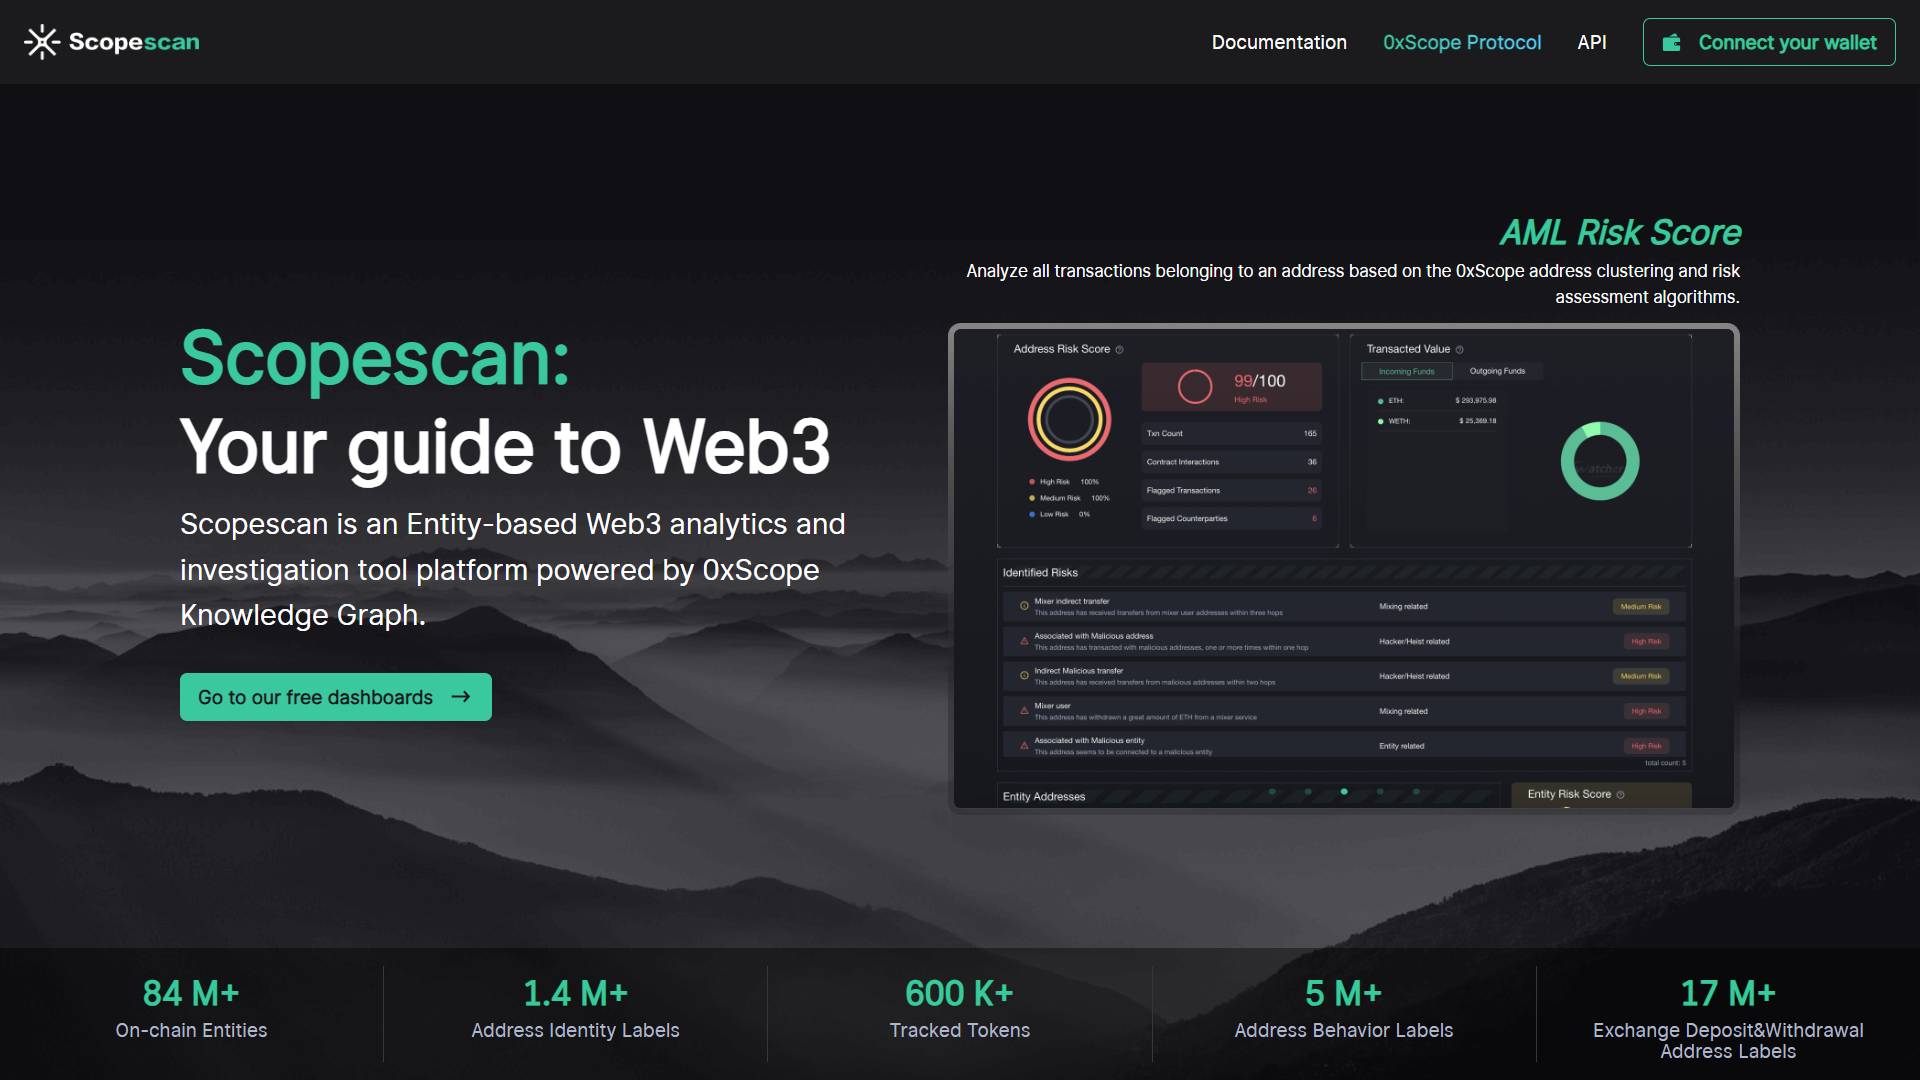1920x1080 pixels.
Task: Click the Exchange Deposit&Withdrawal Address Labels text
Action: point(1728,1041)
